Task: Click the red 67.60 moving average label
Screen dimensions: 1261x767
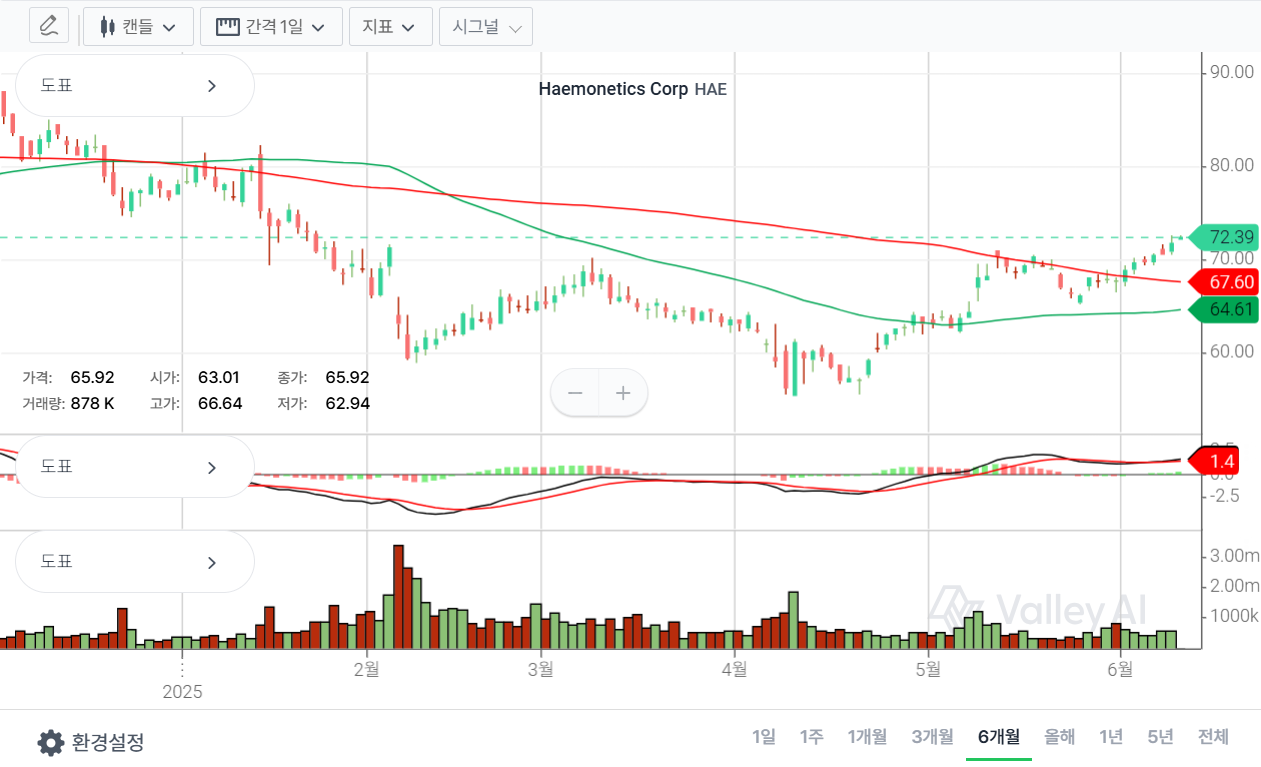Action: tap(1223, 282)
